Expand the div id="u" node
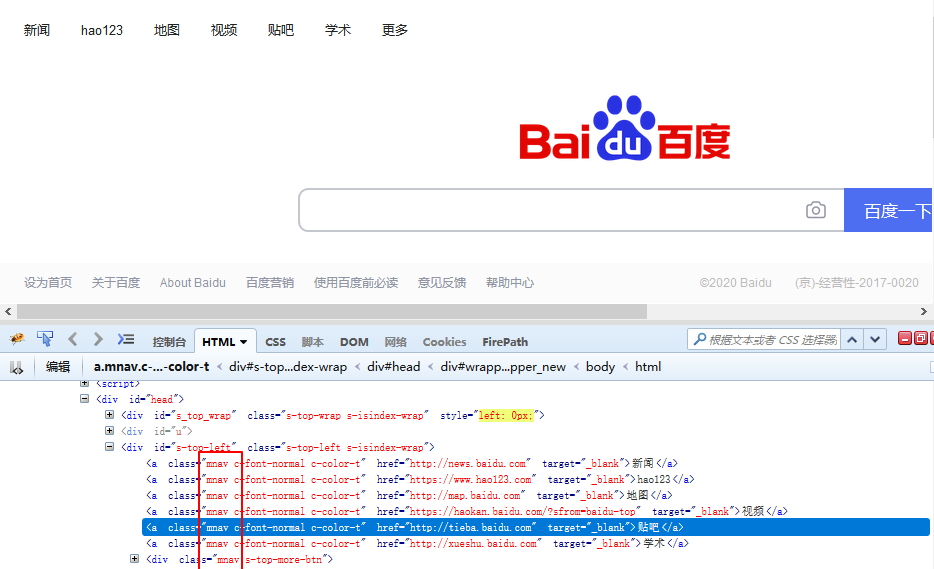This screenshot has width=934, height=569. coord(110,431)
